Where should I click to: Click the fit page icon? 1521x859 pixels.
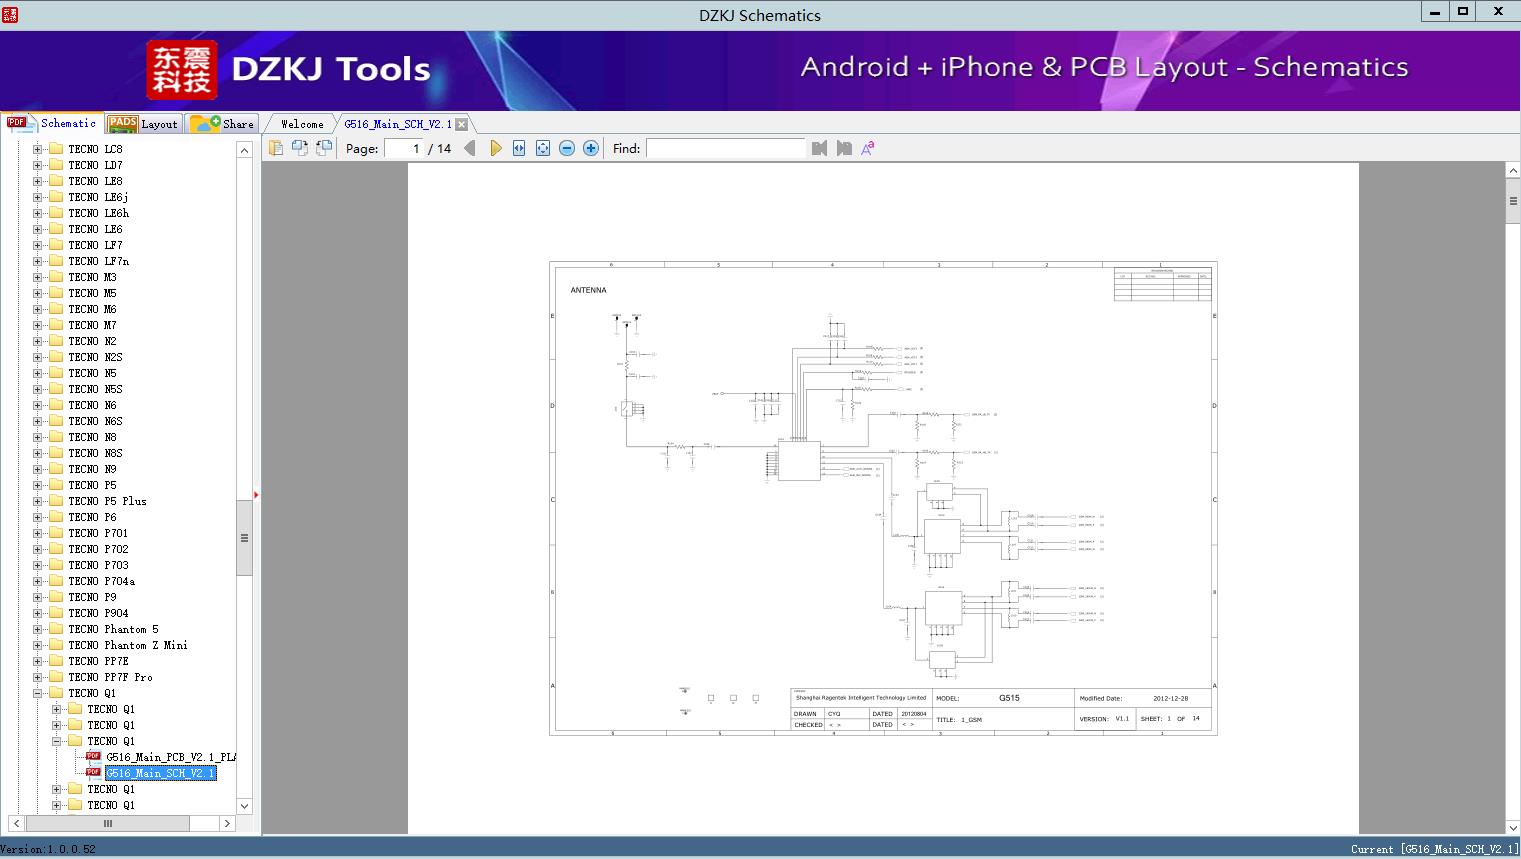click(x=543, y=148)
